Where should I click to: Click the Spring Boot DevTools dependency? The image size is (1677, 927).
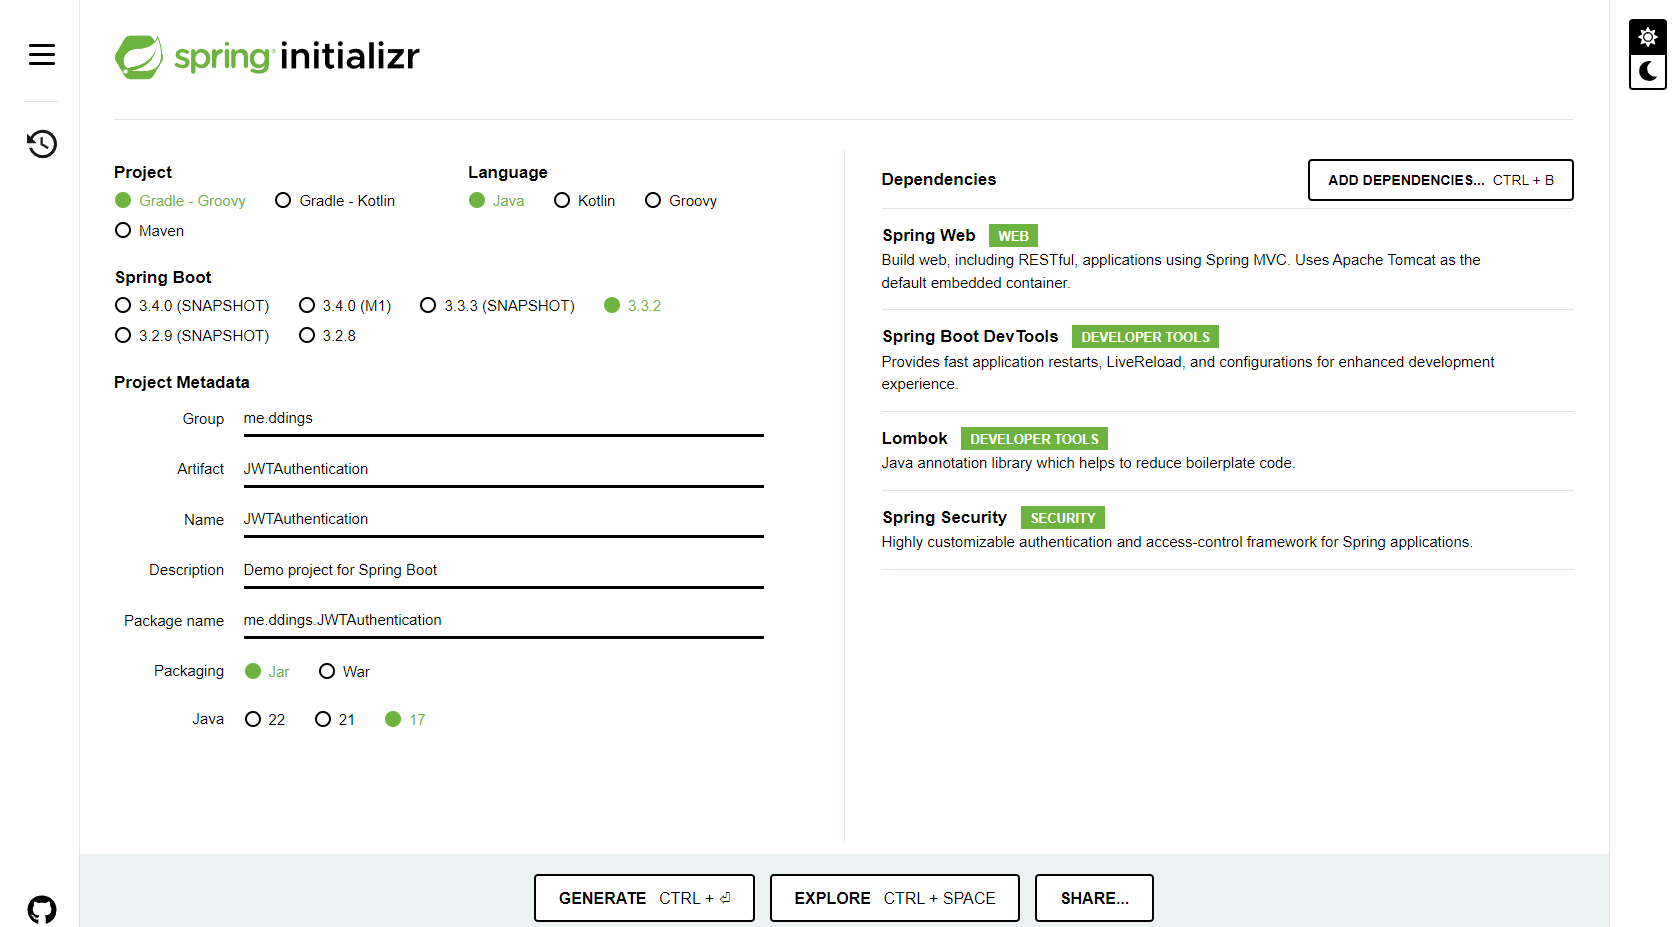pyautogui.click(x=1227, y=361)
